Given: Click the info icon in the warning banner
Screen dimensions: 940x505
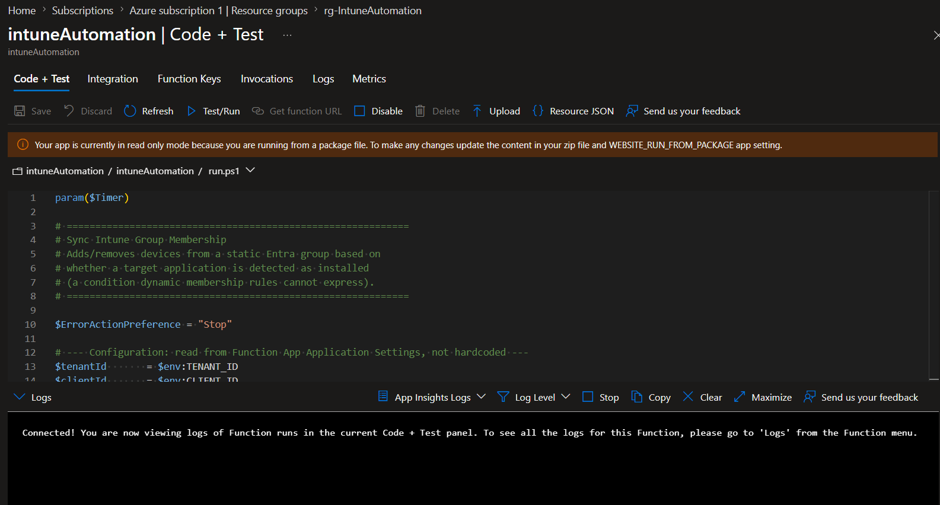Looking at the screenshot, I should 23,145.
